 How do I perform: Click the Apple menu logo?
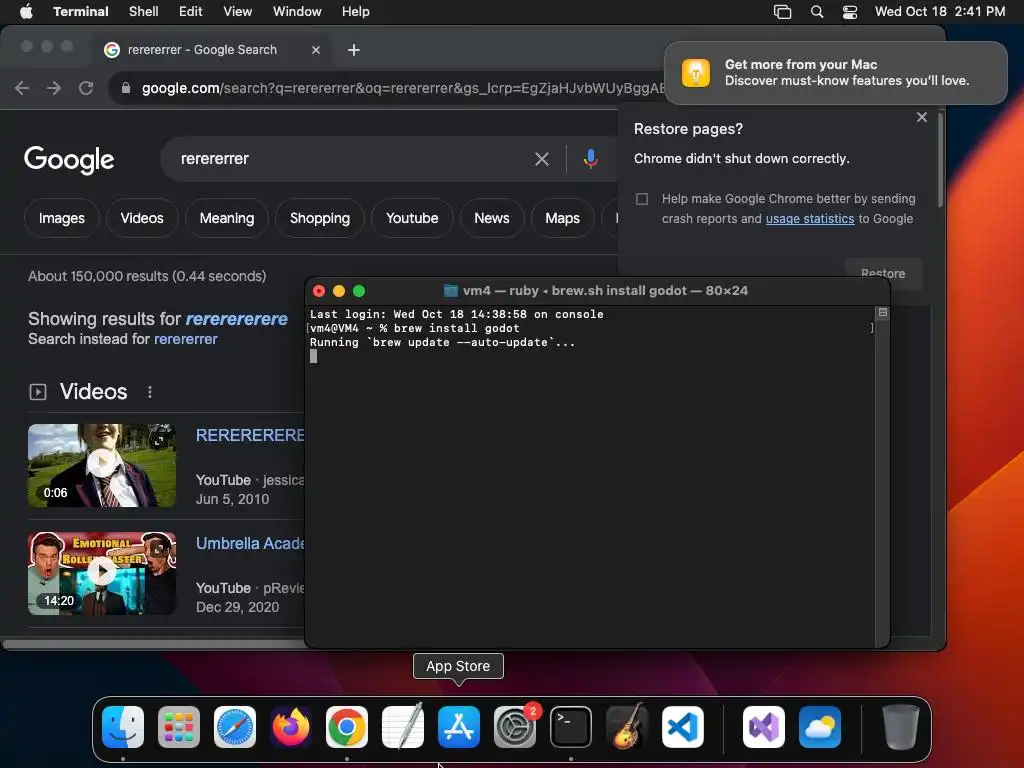click(26, 11)
